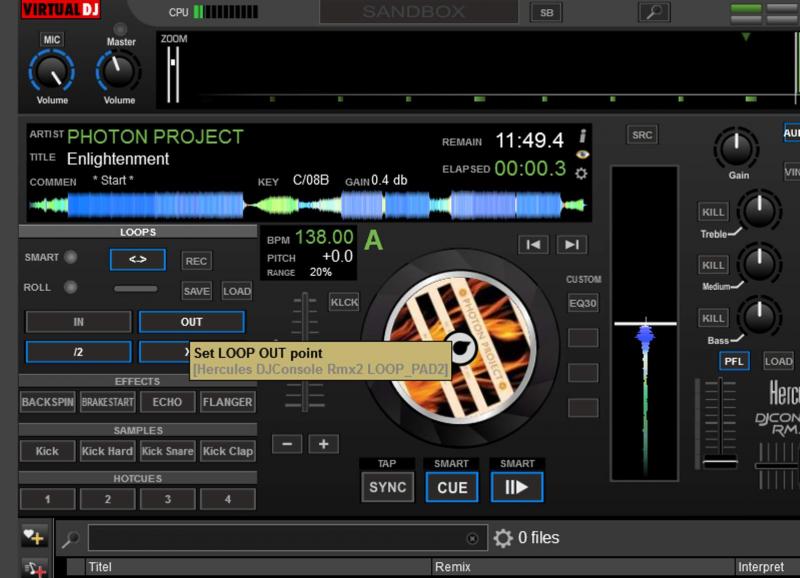Trigger hotcue 3
The width and height of the screenshot is (800, 578).
coord(167,499)
